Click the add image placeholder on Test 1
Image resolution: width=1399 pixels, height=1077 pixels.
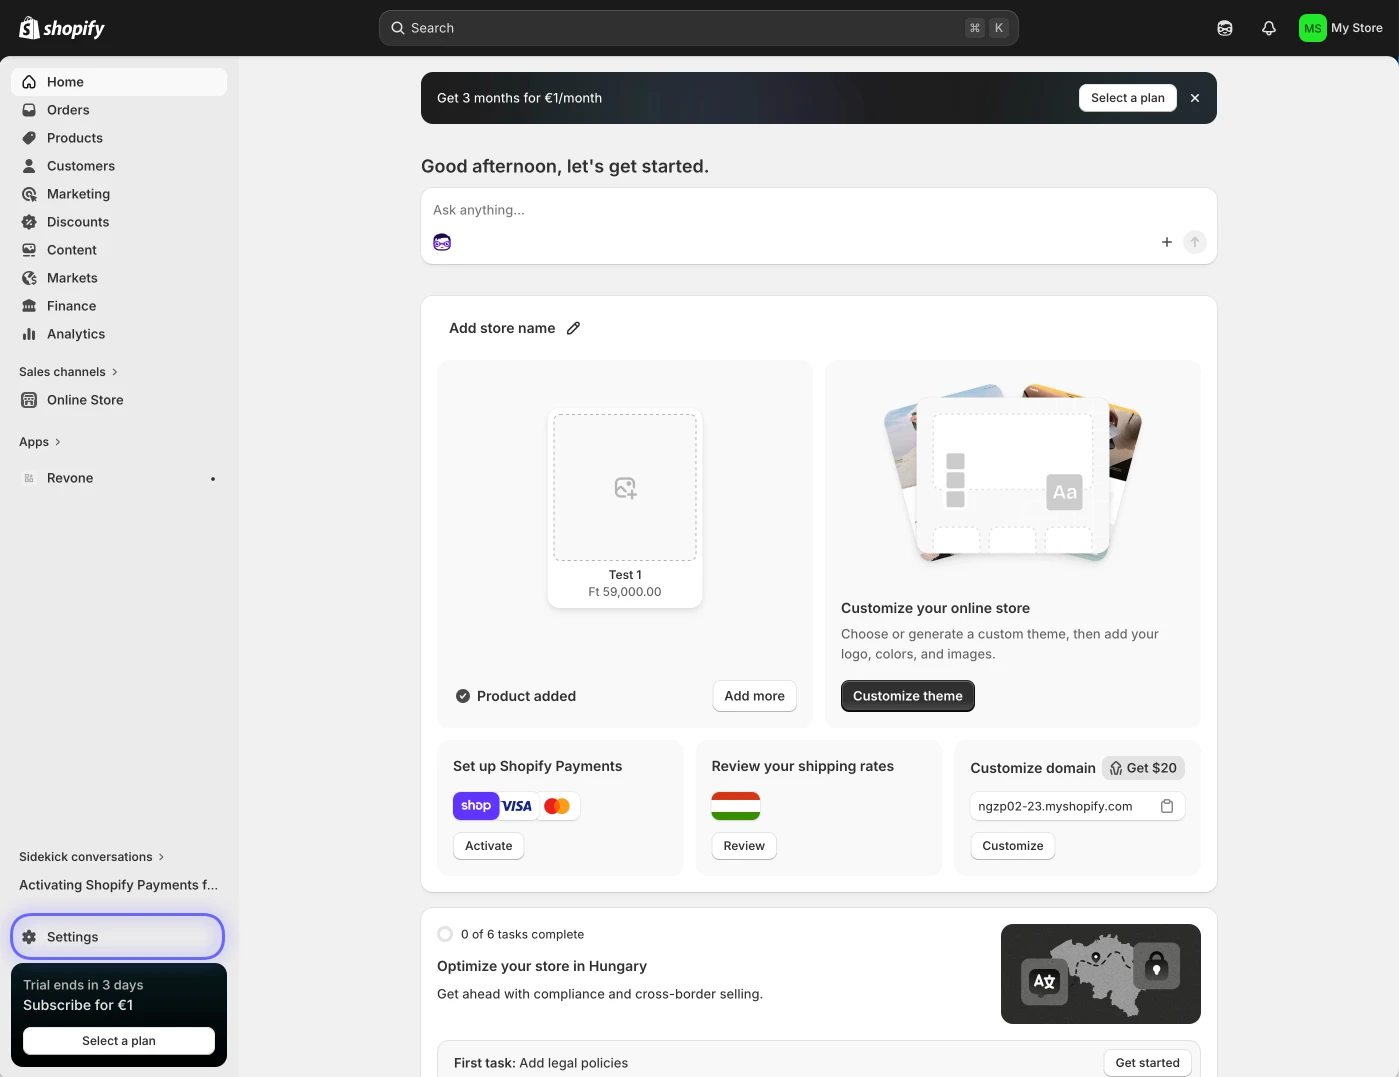pyautogui.click(x=625, y=488)
